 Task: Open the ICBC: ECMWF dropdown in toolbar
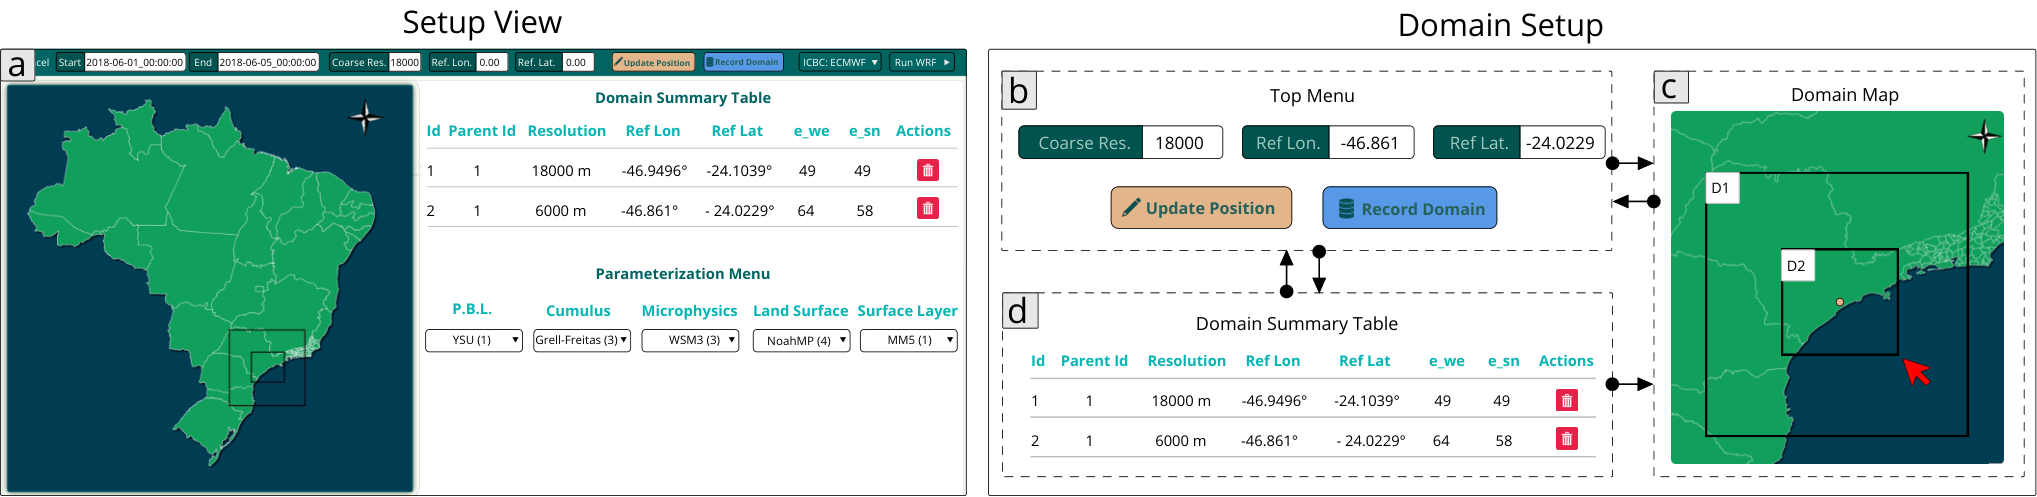tap(840, 62)
